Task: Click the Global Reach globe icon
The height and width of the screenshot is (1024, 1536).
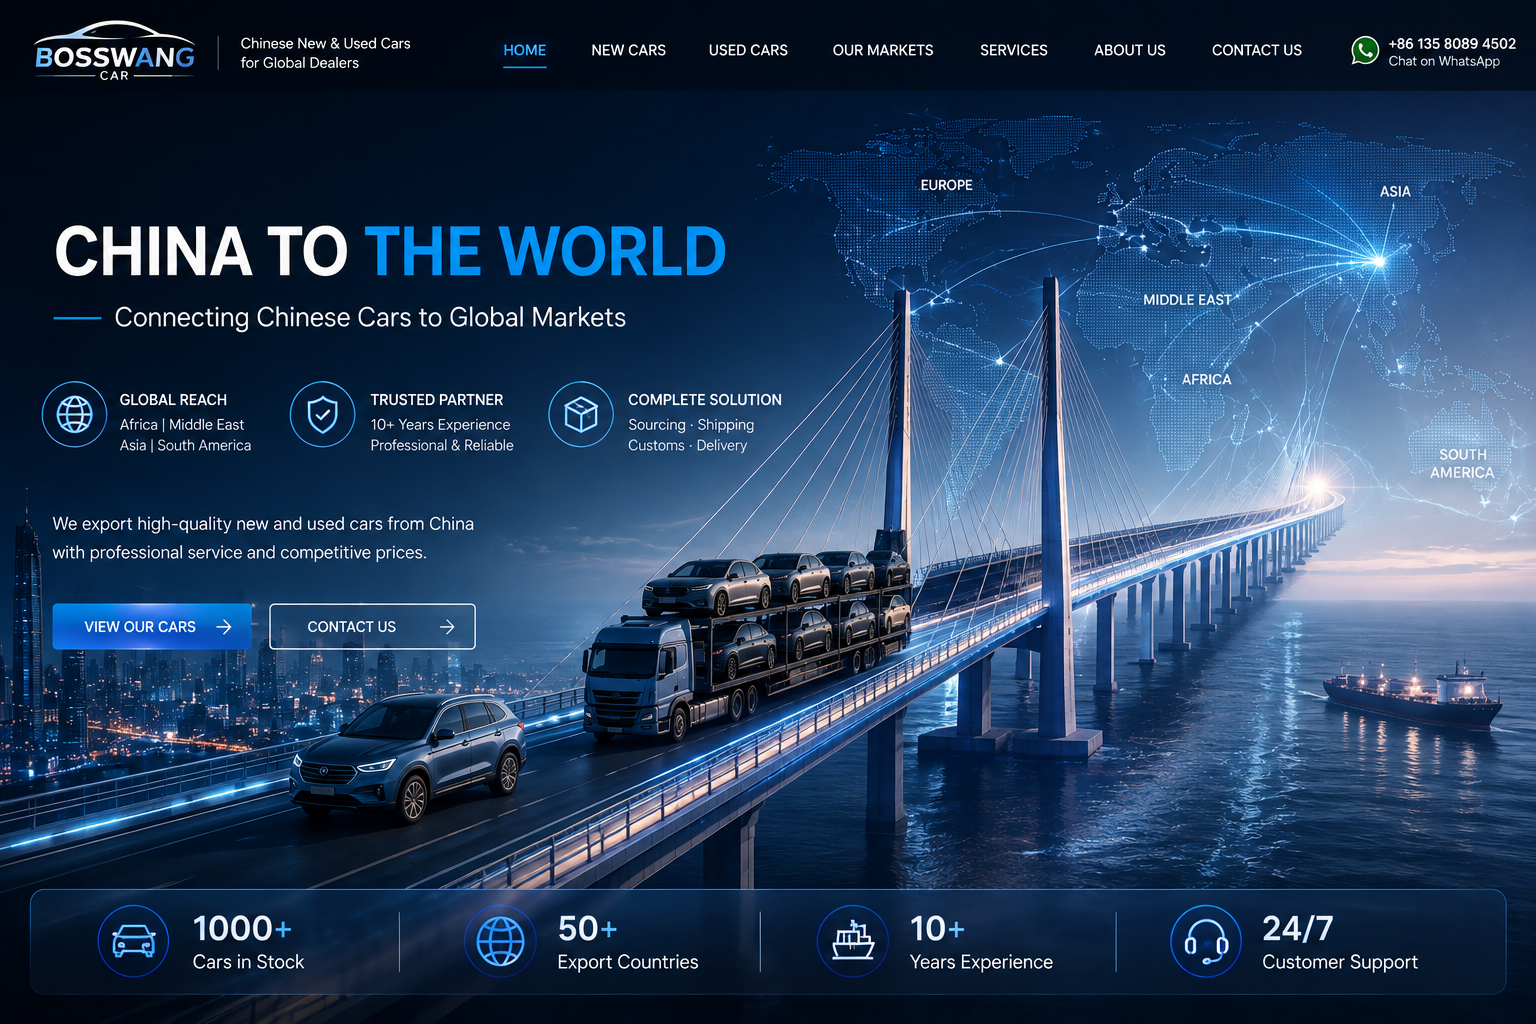Action: (75, 414)
